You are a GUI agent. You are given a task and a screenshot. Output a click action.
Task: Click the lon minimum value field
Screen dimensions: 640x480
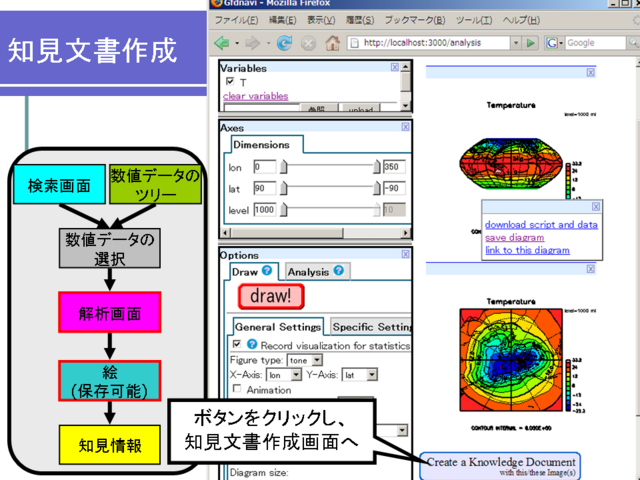264,167
